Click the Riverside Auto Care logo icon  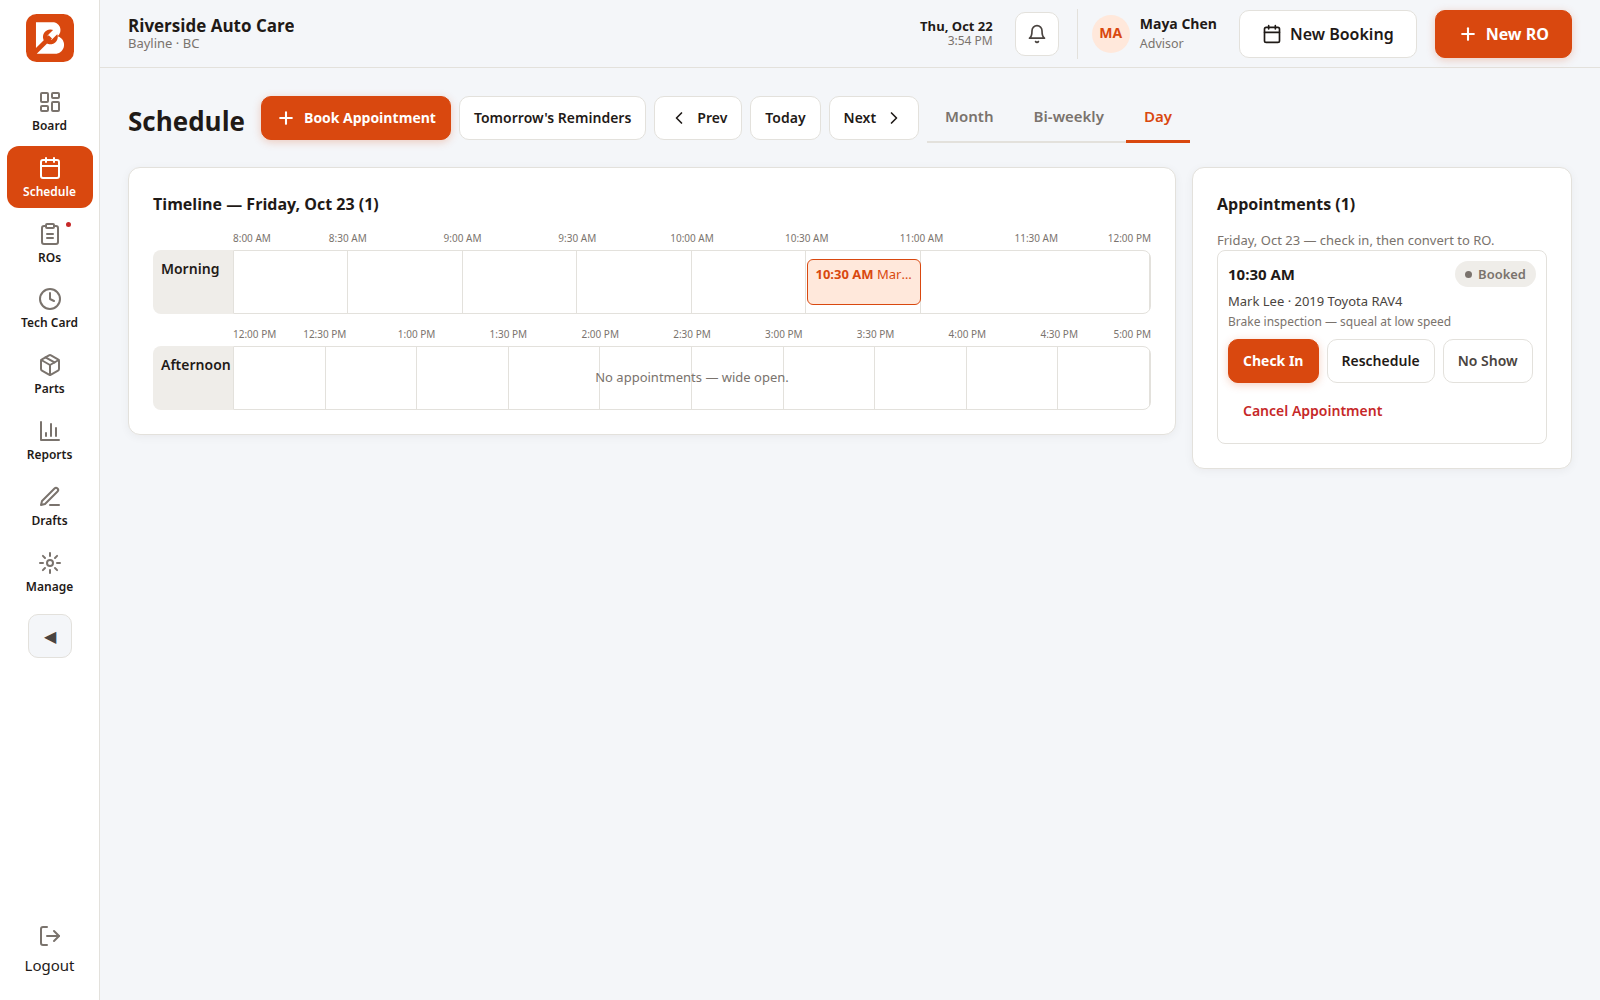[49, 38]
